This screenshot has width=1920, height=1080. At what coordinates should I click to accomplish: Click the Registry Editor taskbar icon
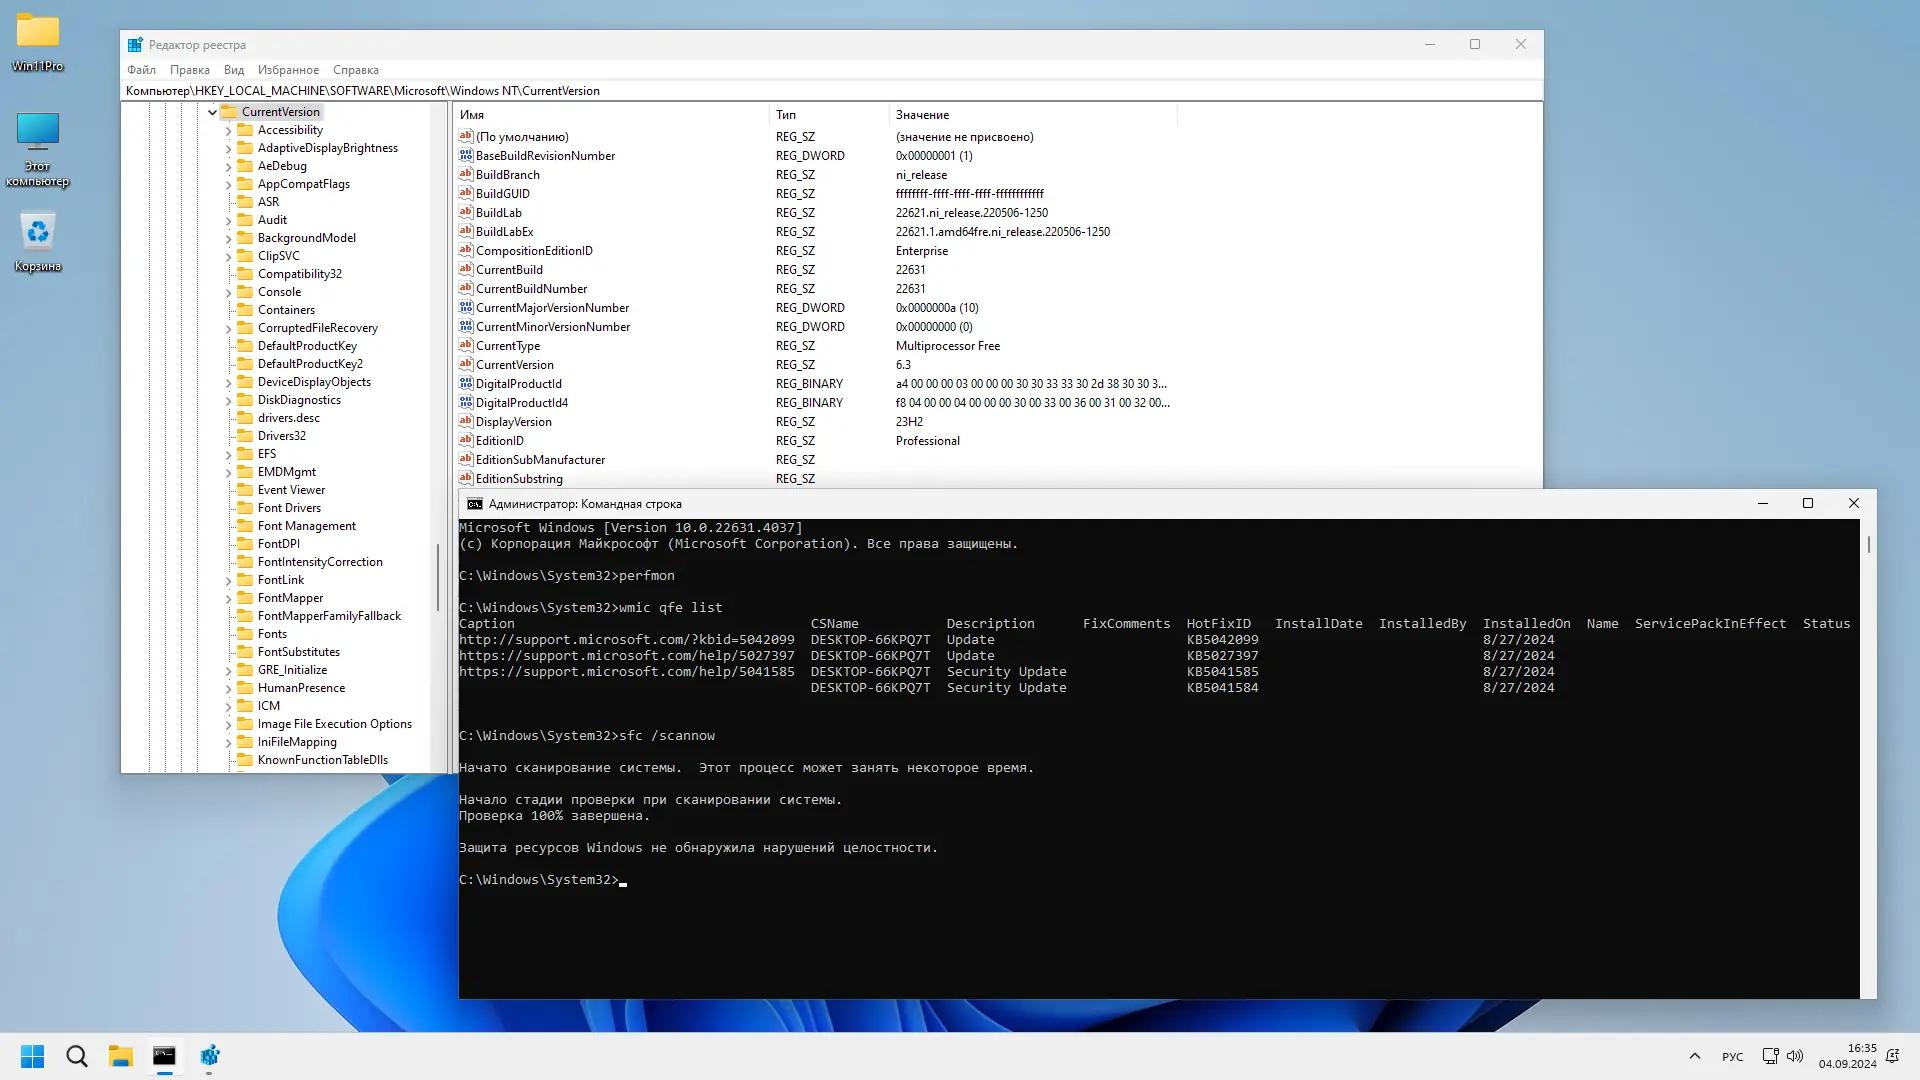coord(209,1056)
